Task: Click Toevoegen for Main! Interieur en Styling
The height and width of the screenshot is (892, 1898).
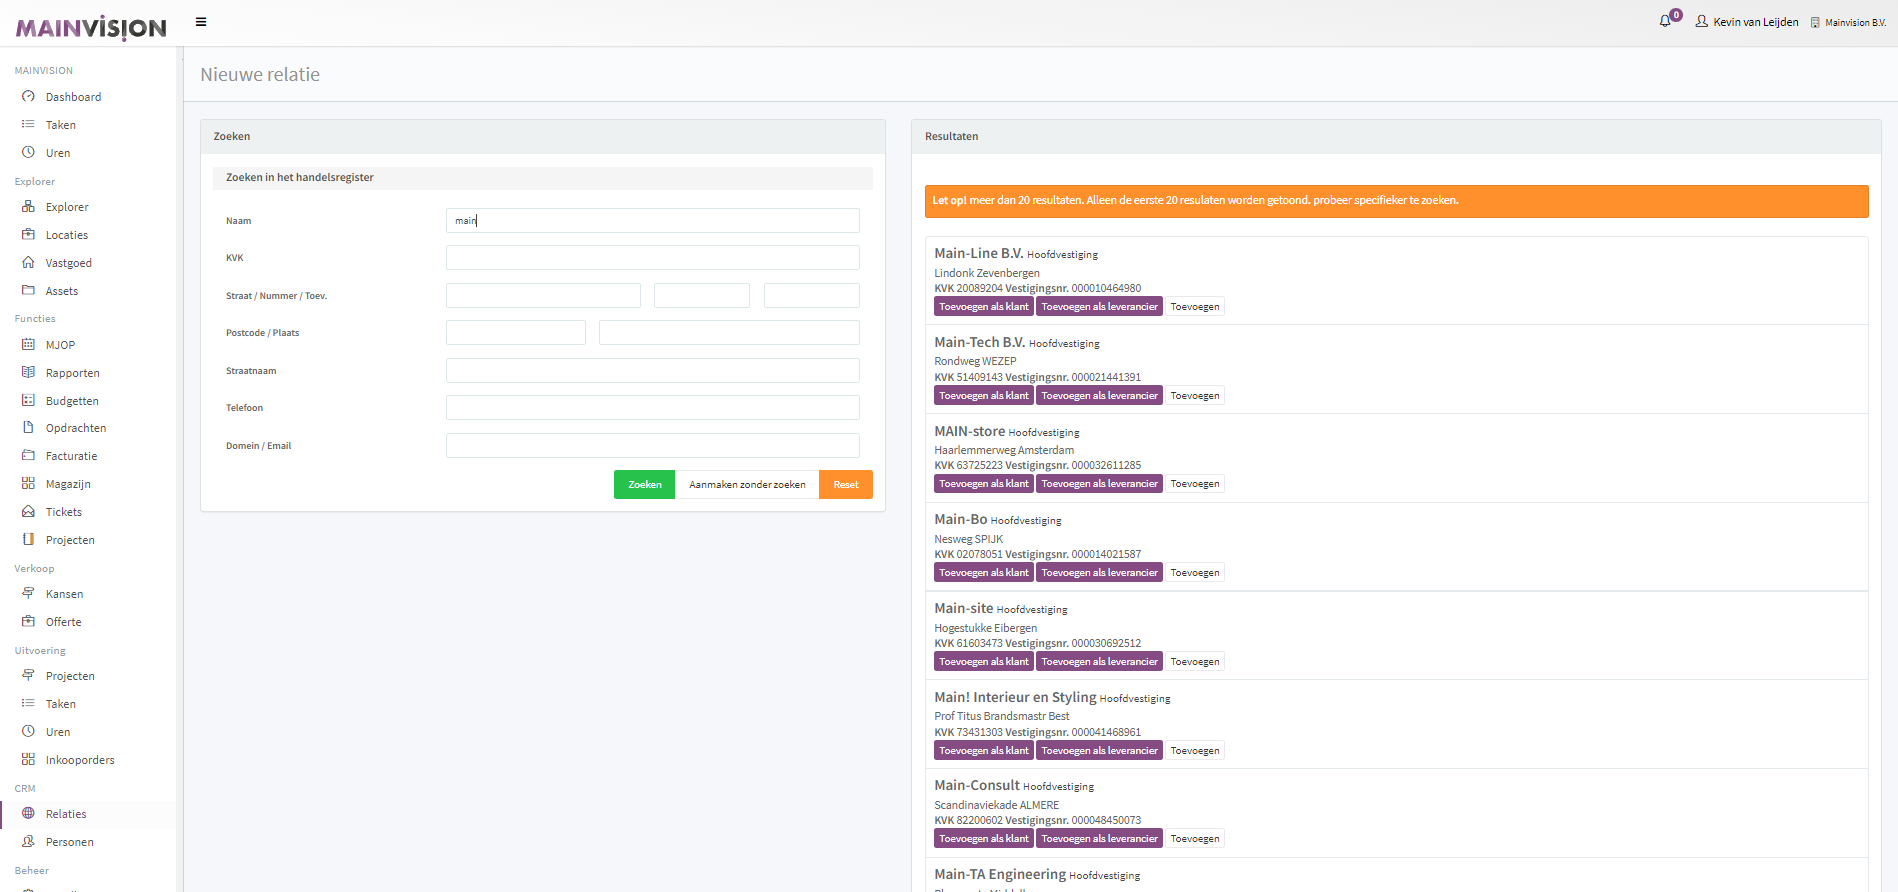Action: (1195, 751)
